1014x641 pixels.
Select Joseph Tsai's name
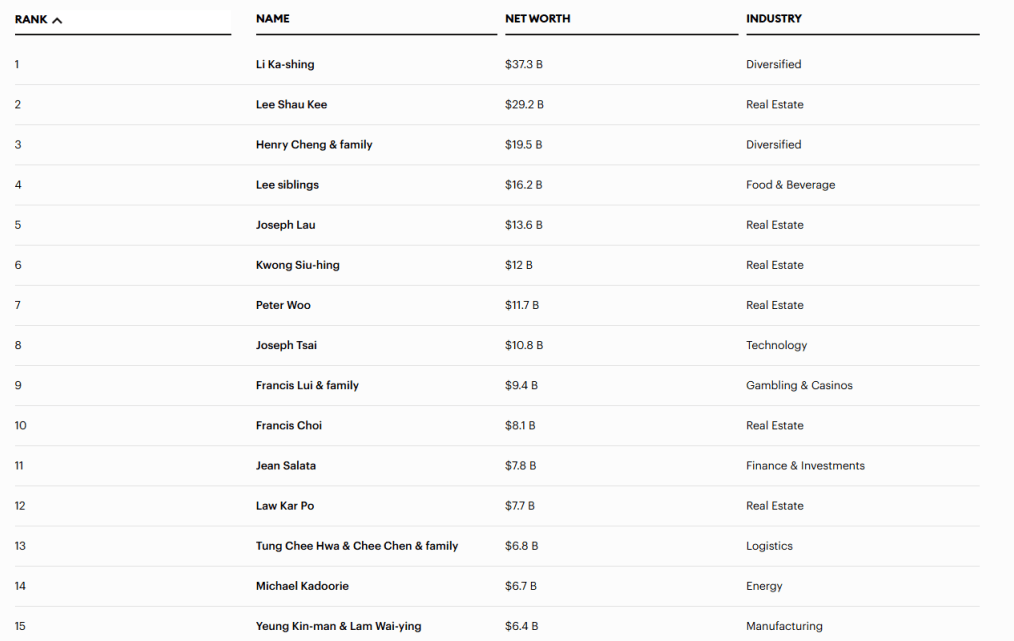tap(286, 345)
